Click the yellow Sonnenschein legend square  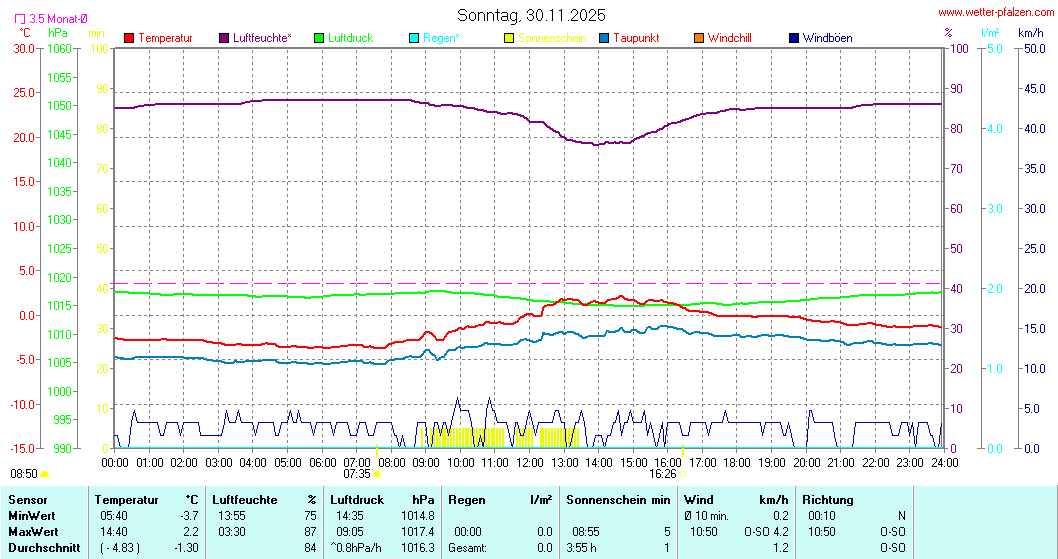pyautogui.click(x=509, y=38)
